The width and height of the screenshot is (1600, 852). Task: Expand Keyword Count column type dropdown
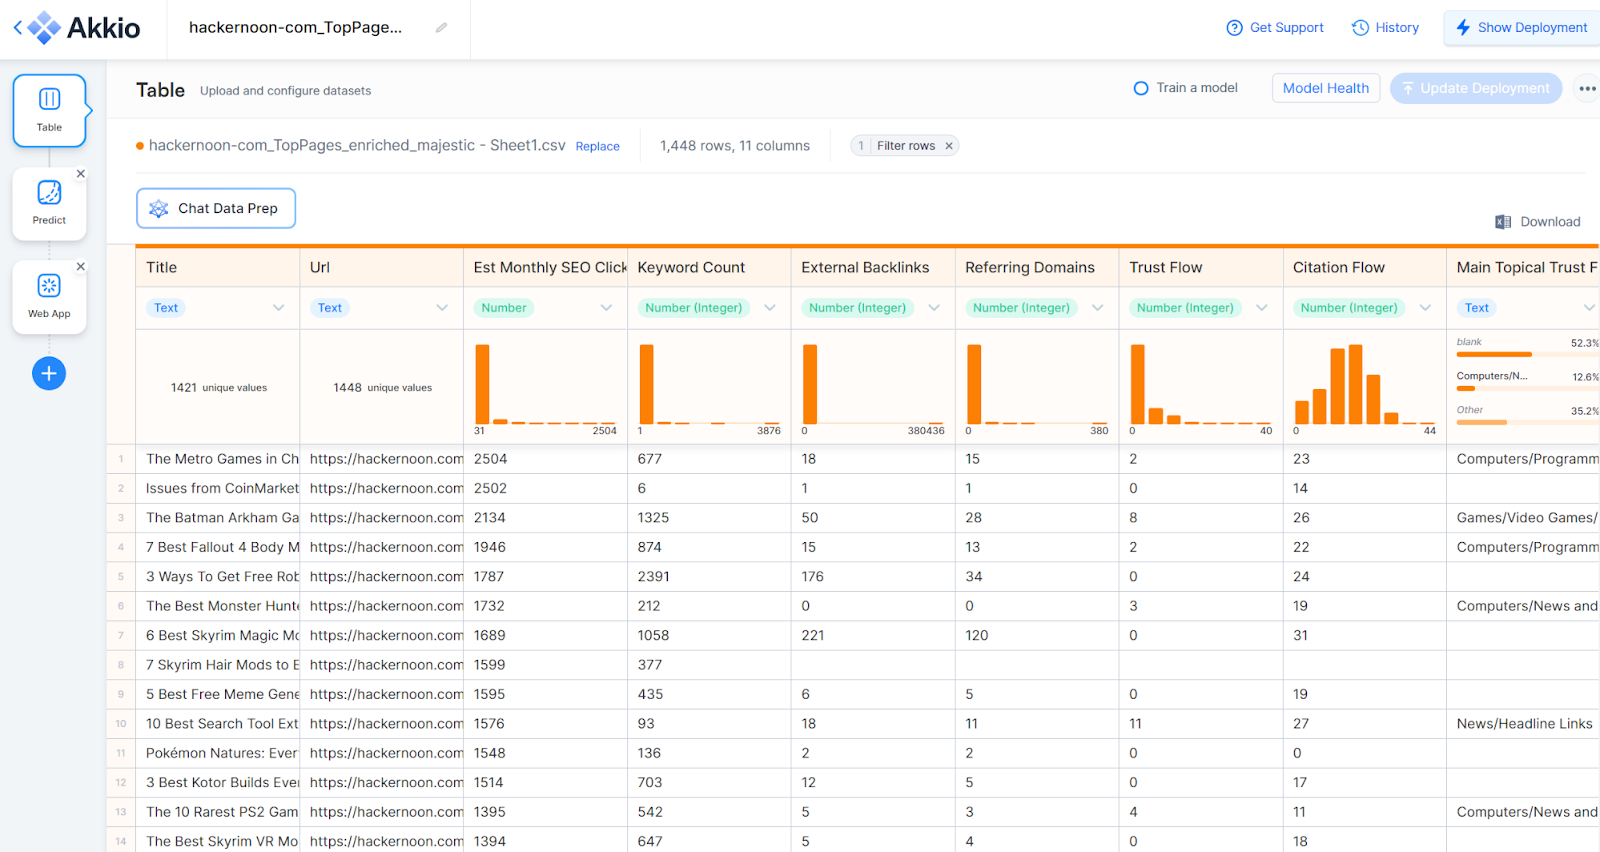pyautogui.click(x=770, y=308)
